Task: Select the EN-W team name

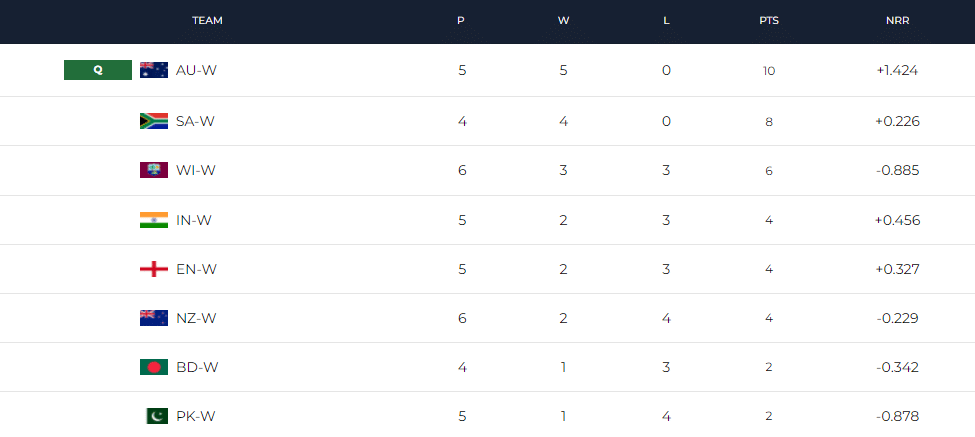Action: (196, 269)
